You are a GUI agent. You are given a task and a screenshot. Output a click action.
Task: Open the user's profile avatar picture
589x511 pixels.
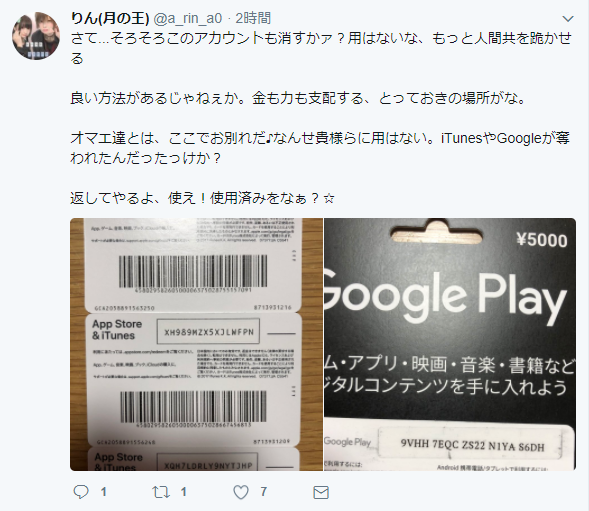36,36
